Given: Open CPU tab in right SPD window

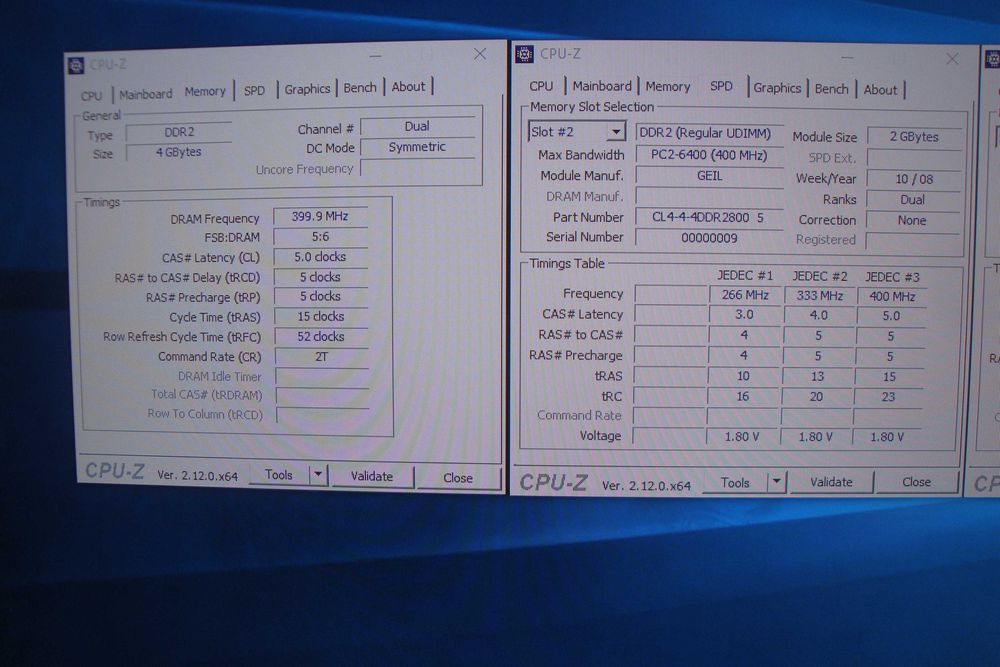Looking at the screenshot, I should [x=541, y=86].
